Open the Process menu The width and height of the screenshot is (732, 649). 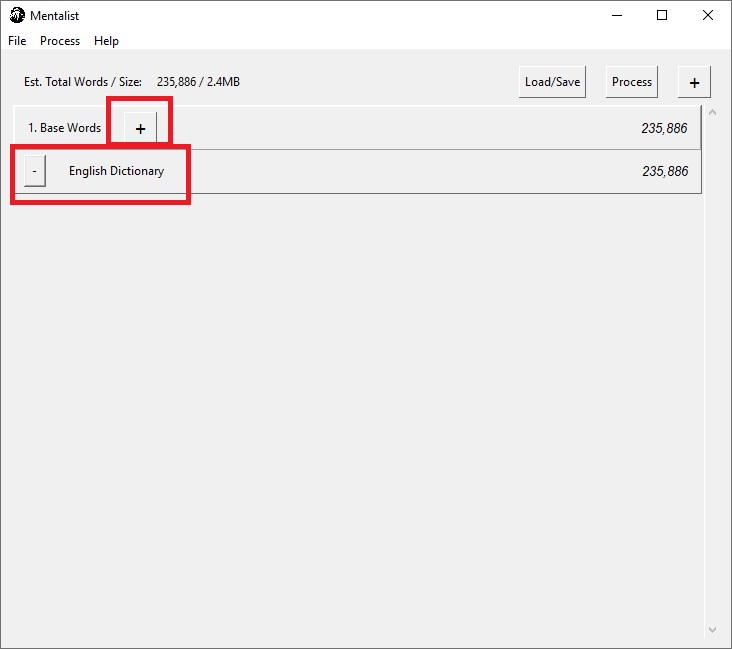coord(60,41)
